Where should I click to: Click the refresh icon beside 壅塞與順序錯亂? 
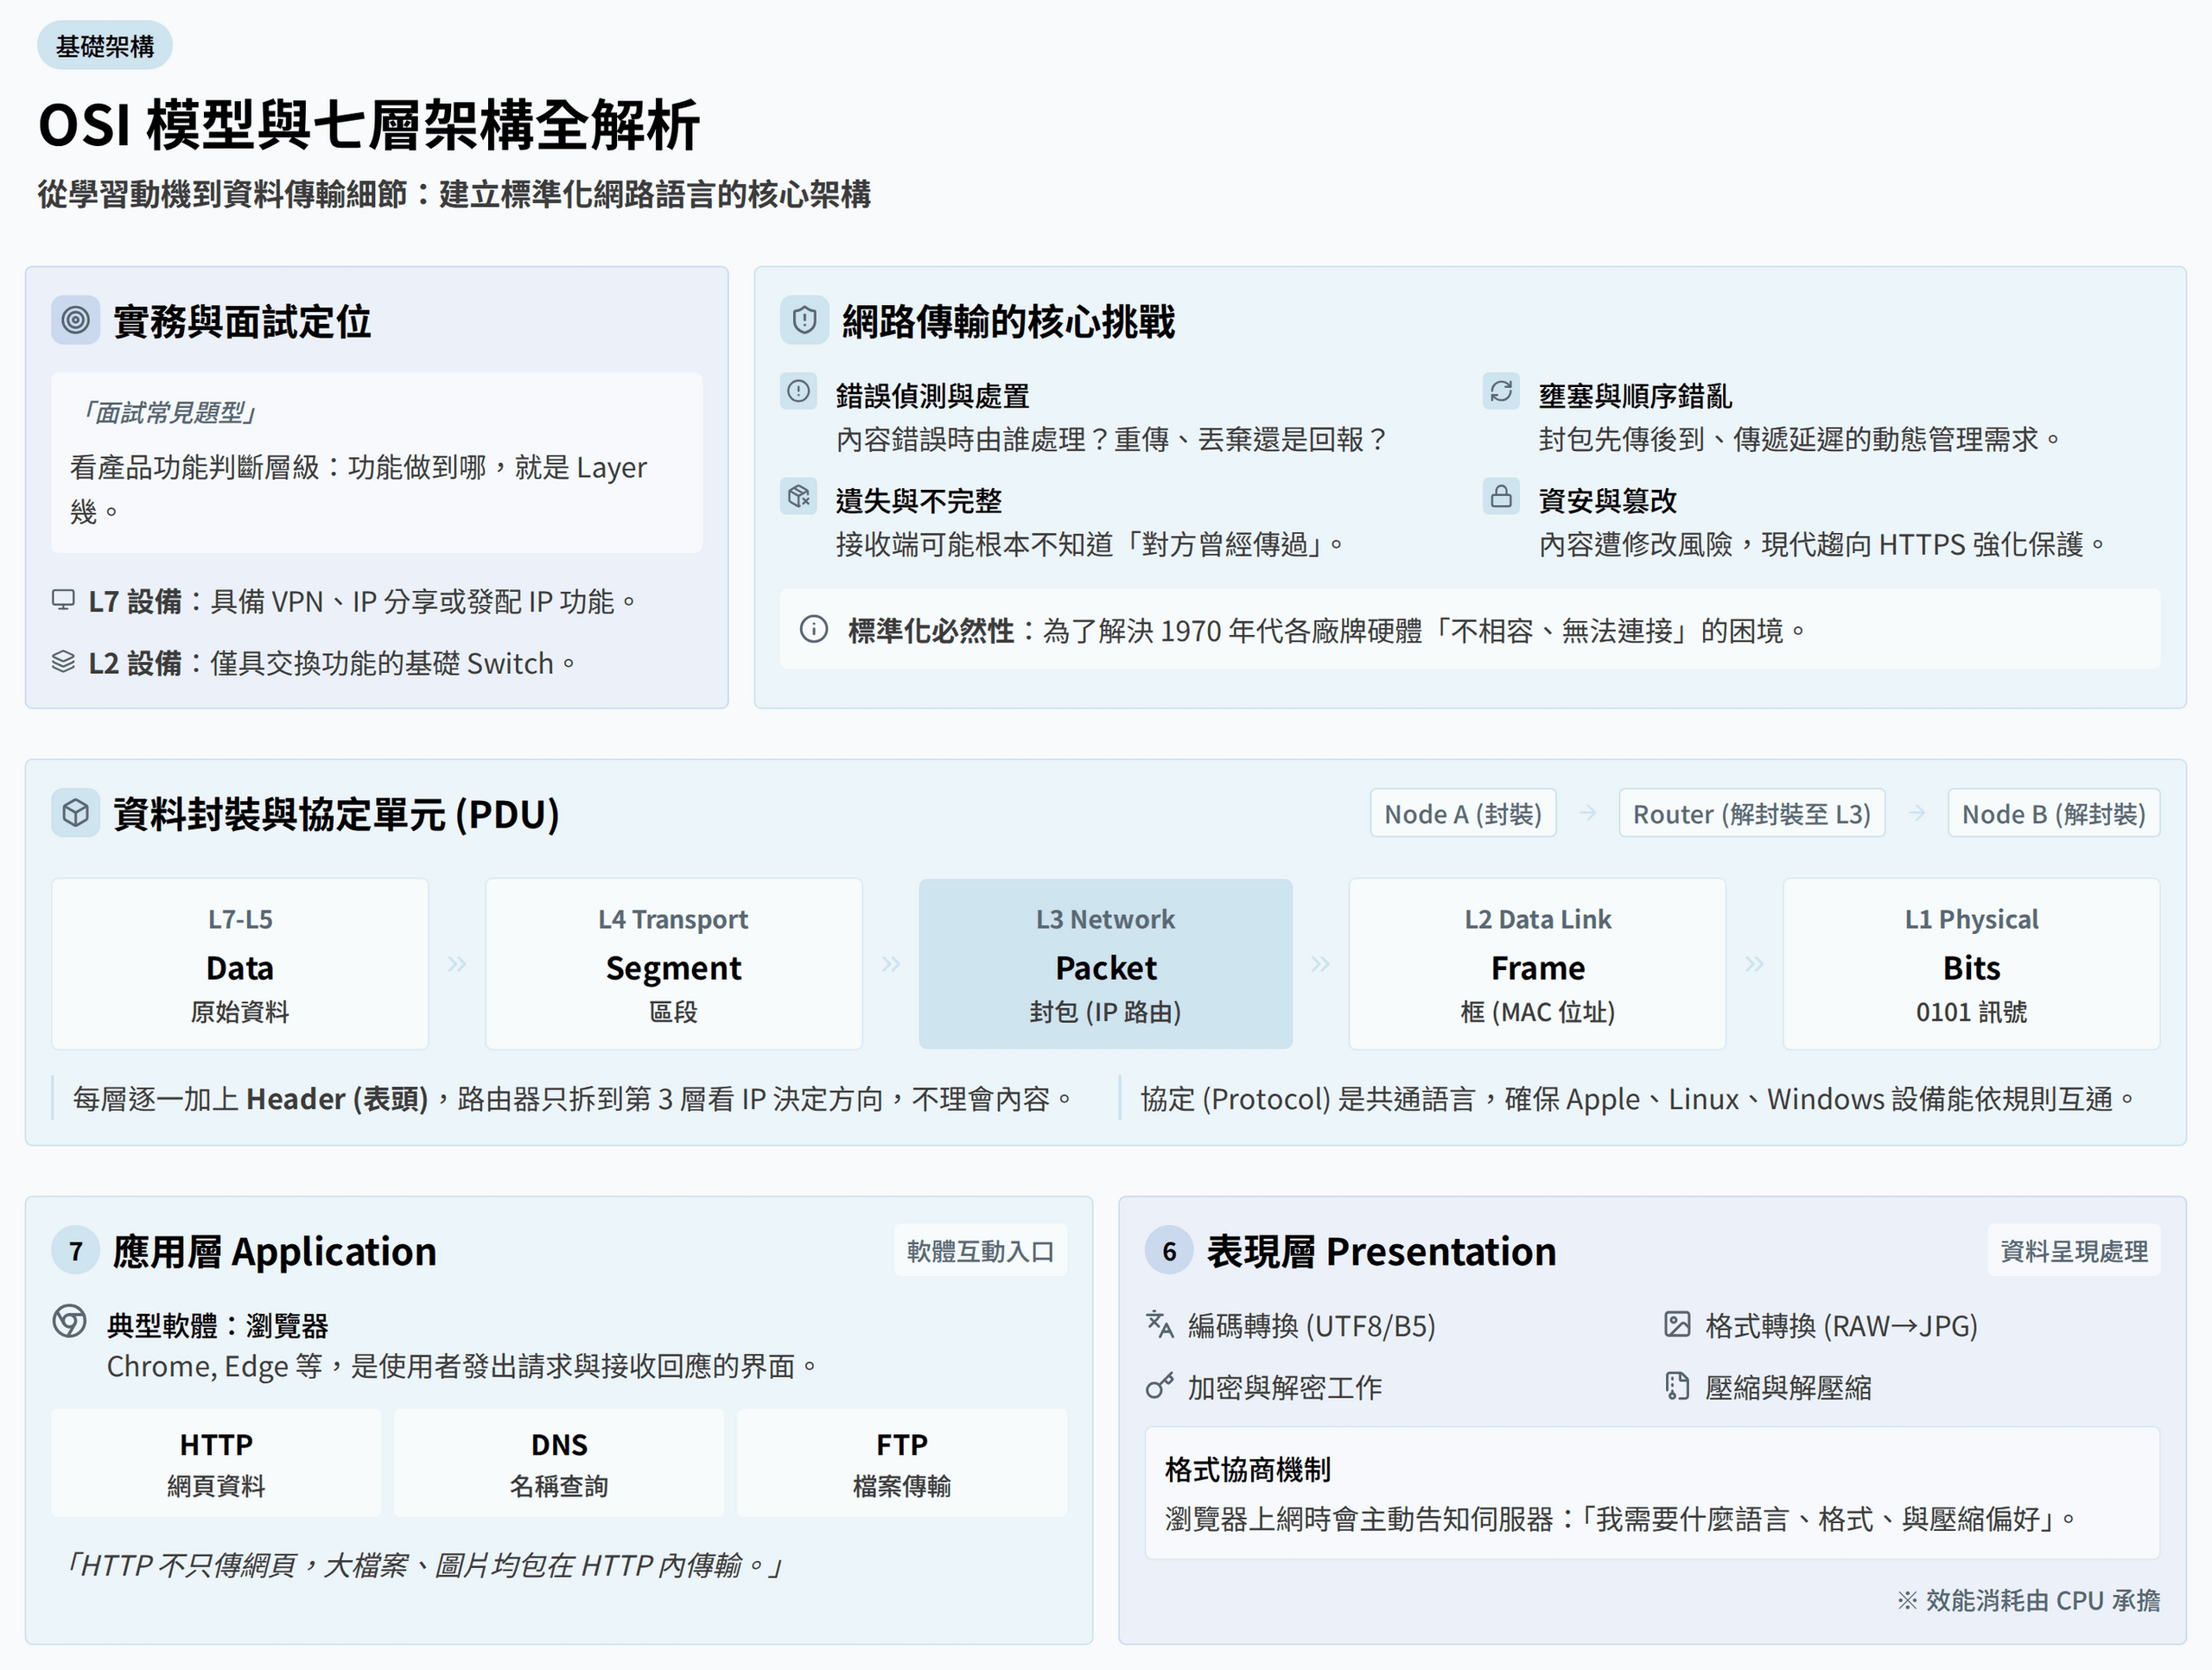click(1501, 392)
